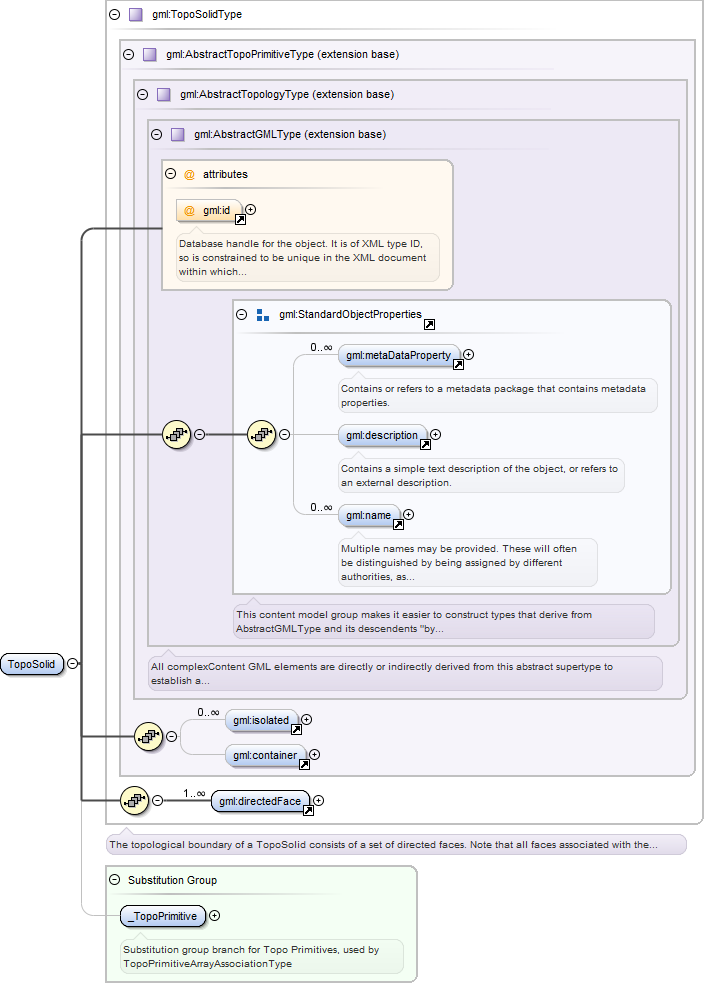Select the gml:id attribute node
Viewport: 705px width, 984px height.
click(210, 211)
